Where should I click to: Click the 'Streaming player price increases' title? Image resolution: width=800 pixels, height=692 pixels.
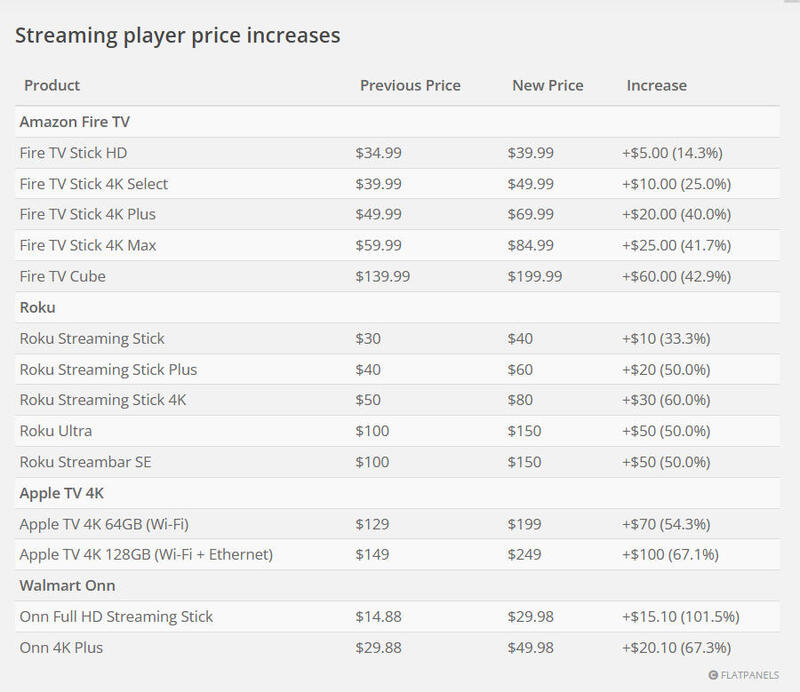[x=178, y=36]
